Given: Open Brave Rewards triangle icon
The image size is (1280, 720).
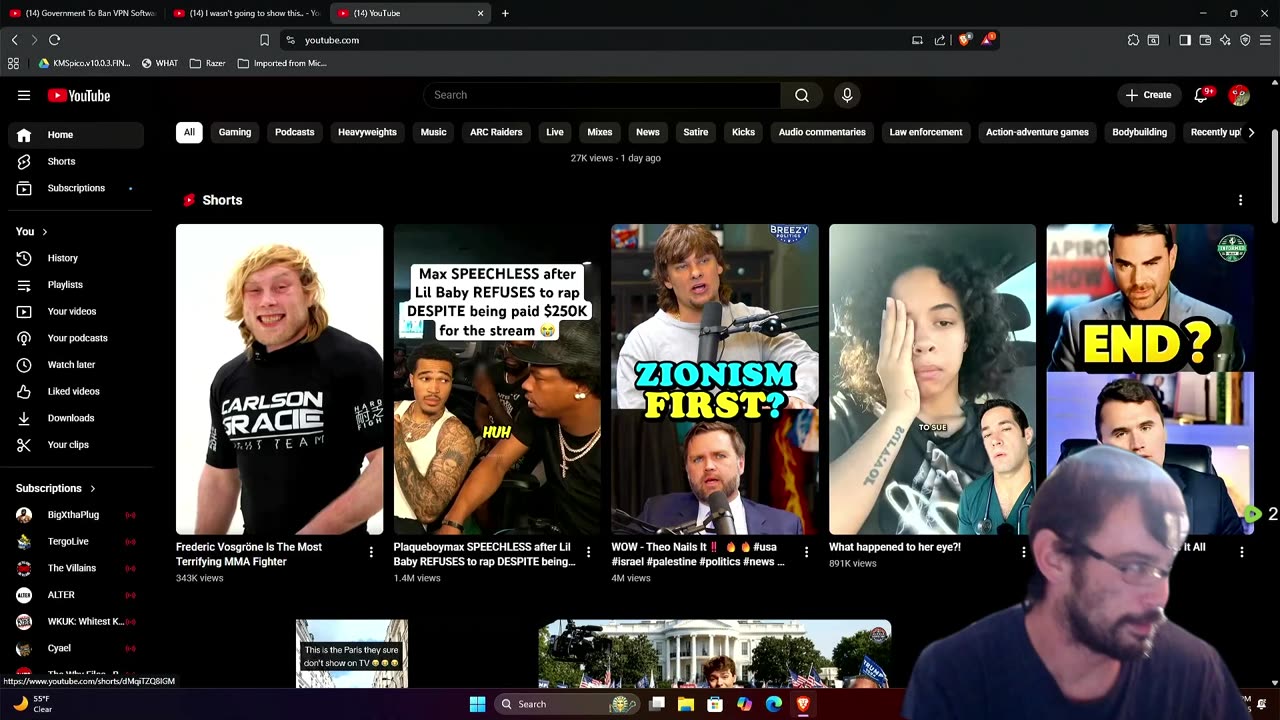Looking at the screenshot, I should click(x=988, y=40).
